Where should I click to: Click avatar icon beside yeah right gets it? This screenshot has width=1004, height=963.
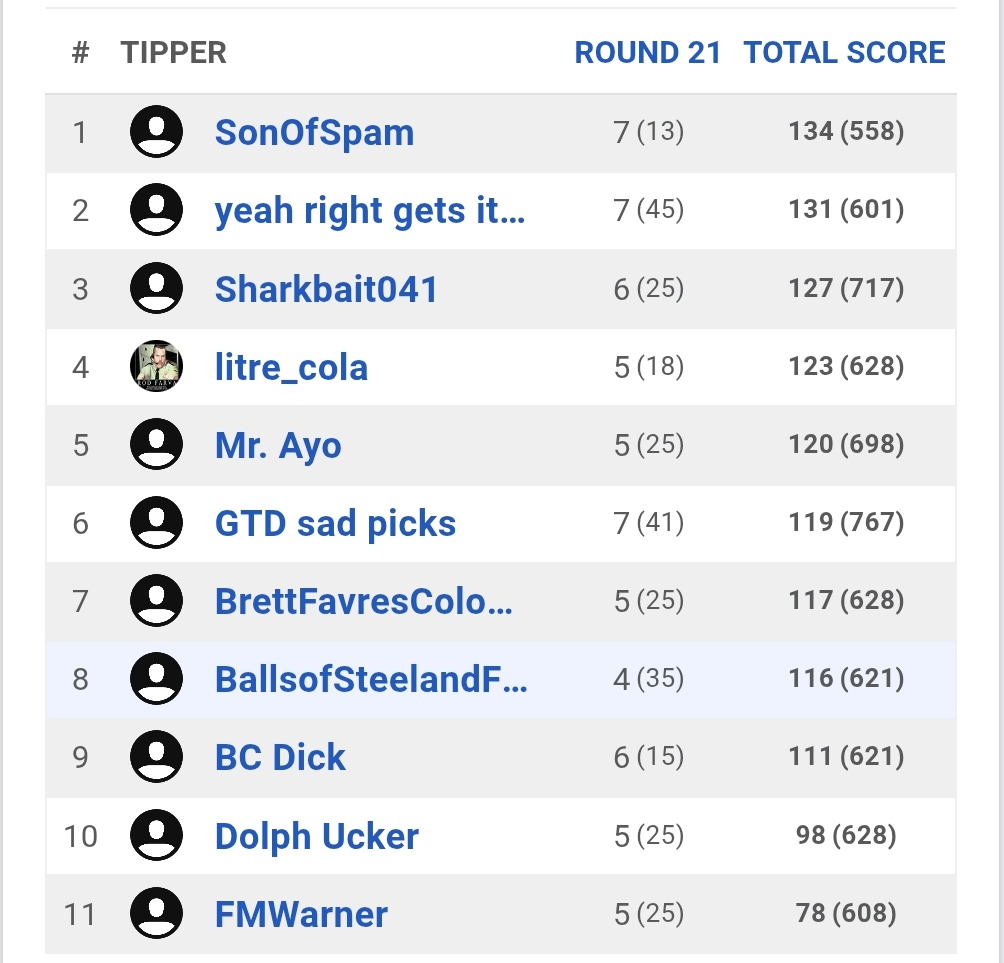click(x=156, y=210)
